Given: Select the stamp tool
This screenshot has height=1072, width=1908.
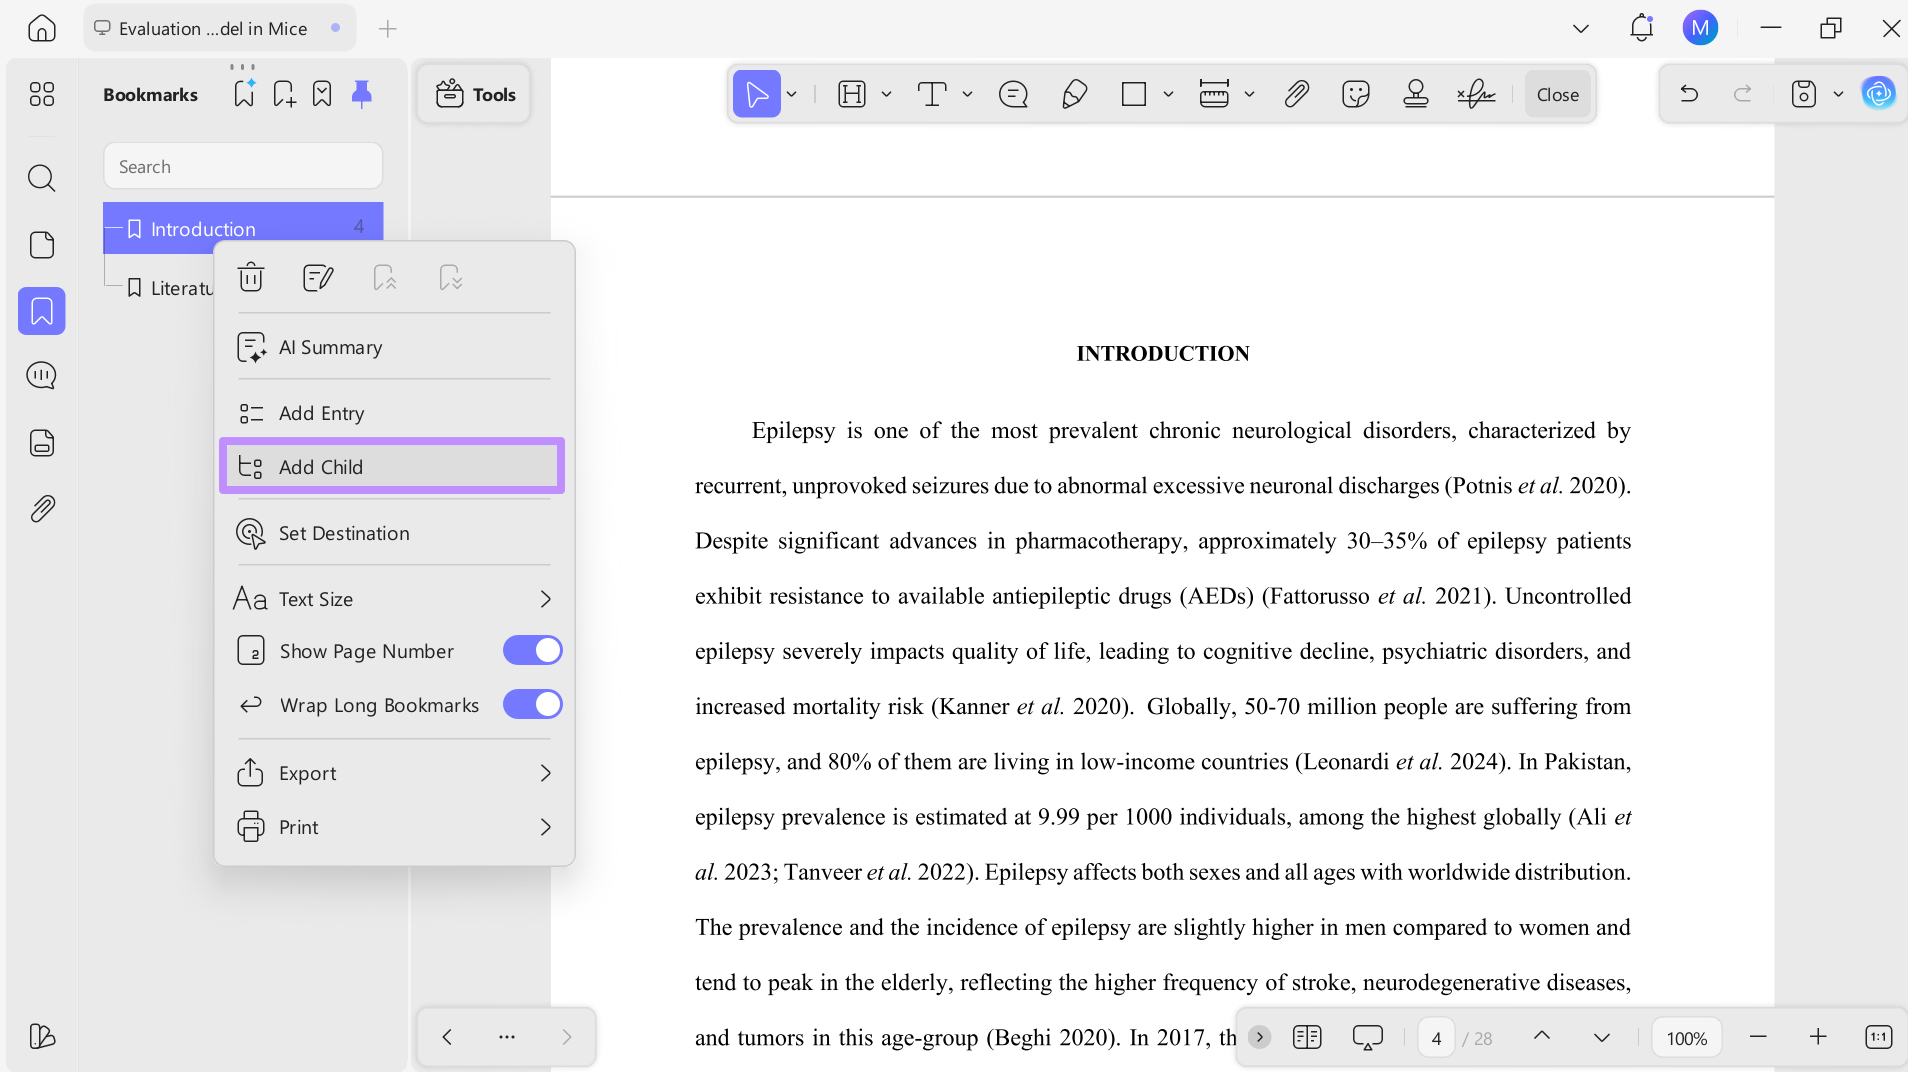Looking at the screenshot, I should (x=1416, y=94).
